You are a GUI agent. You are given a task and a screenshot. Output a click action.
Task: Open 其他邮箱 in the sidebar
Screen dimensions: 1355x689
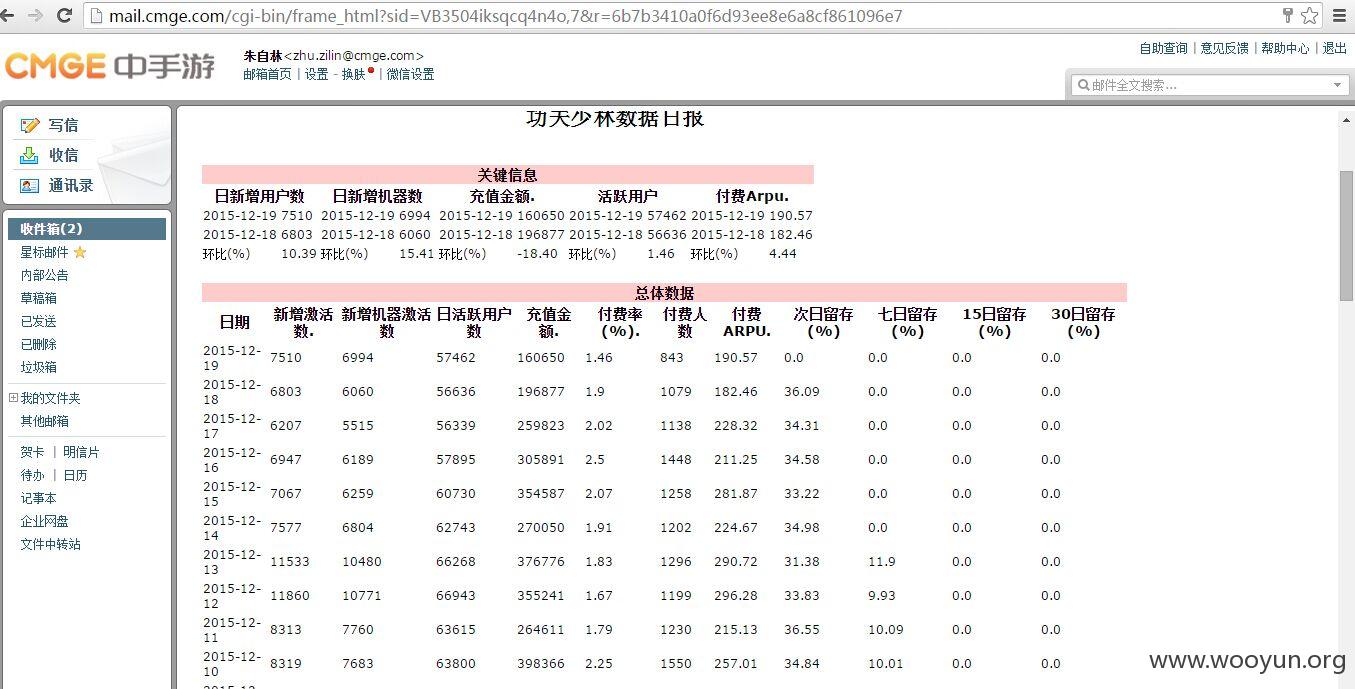click(x=45, y=421)
